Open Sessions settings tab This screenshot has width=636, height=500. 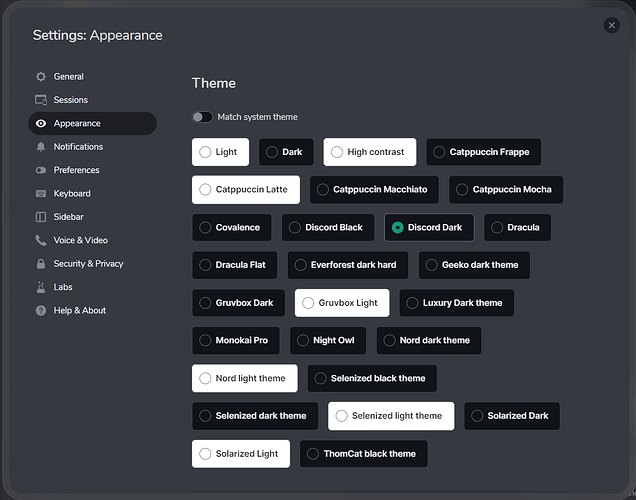pyautogui.click(x=92, y=100)
